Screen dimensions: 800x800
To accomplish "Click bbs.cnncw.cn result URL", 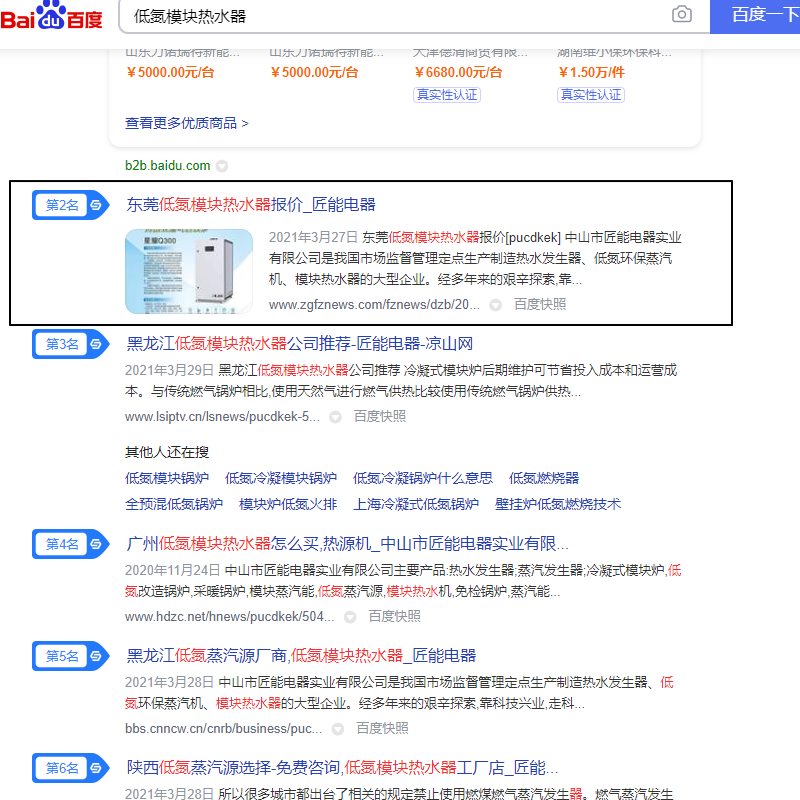I will click(223, 729).
